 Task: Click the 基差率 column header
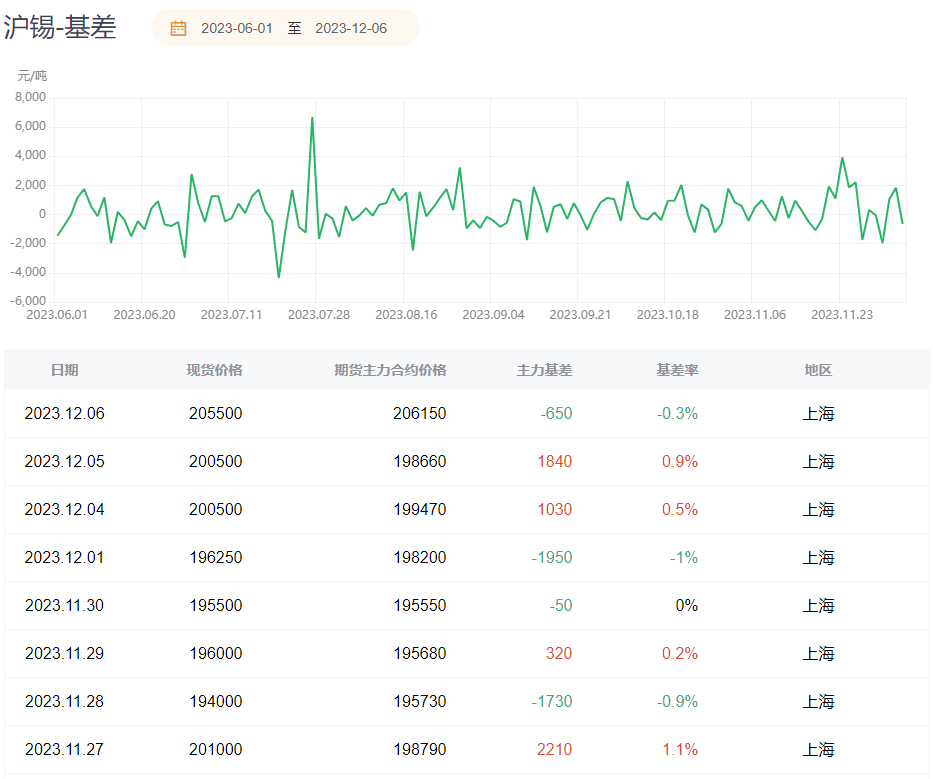tap(677, 370)
